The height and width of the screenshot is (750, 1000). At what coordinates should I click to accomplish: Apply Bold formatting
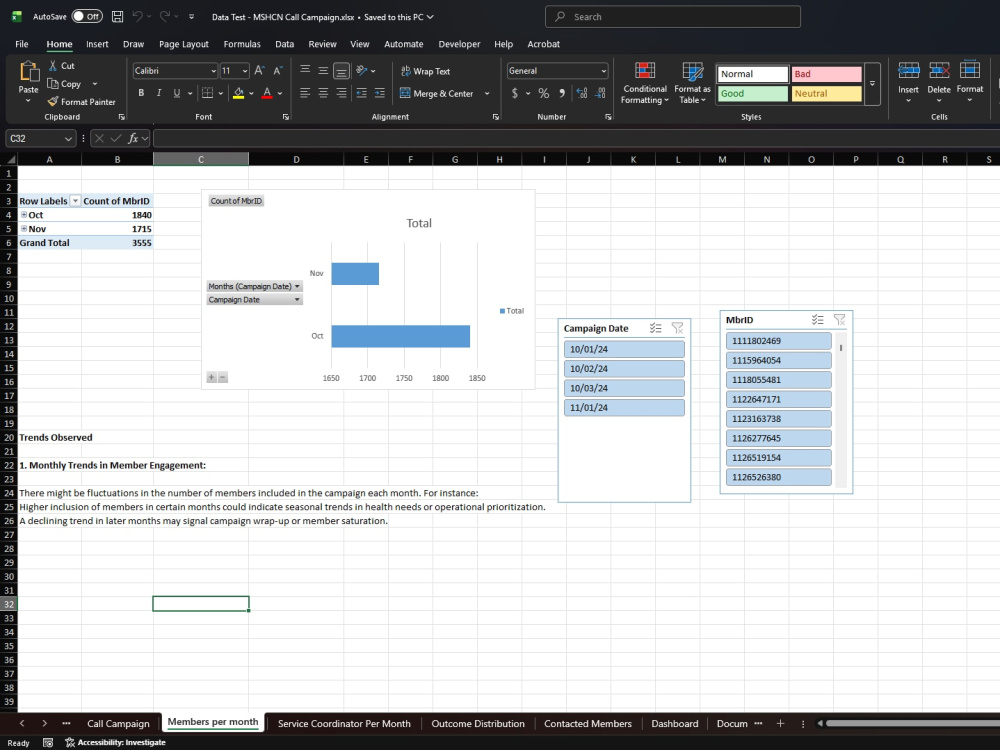[141, 93]
